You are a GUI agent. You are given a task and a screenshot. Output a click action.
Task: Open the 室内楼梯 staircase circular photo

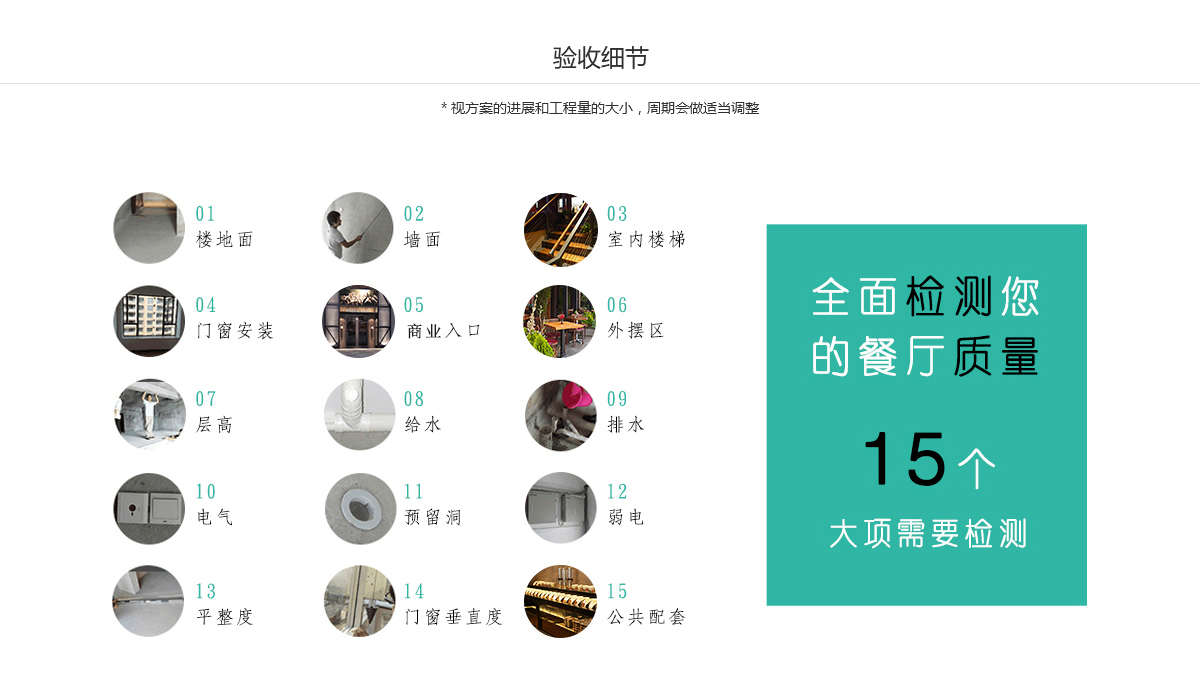click(x=561, y=230)
